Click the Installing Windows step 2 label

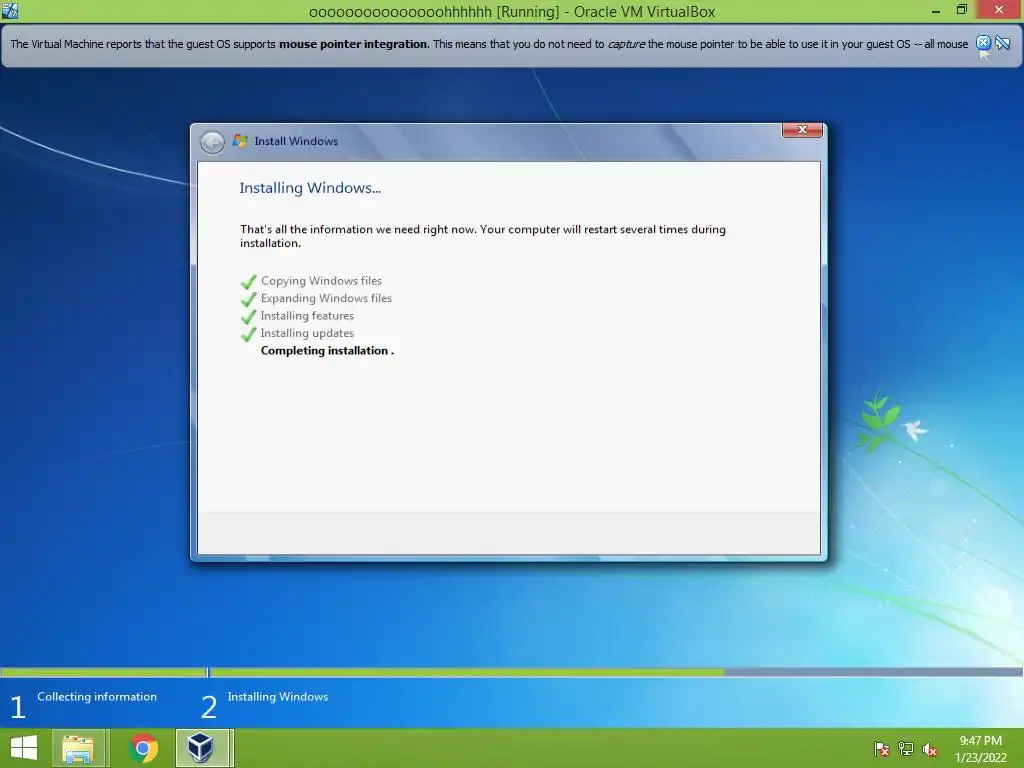click(x=278, y=697)
